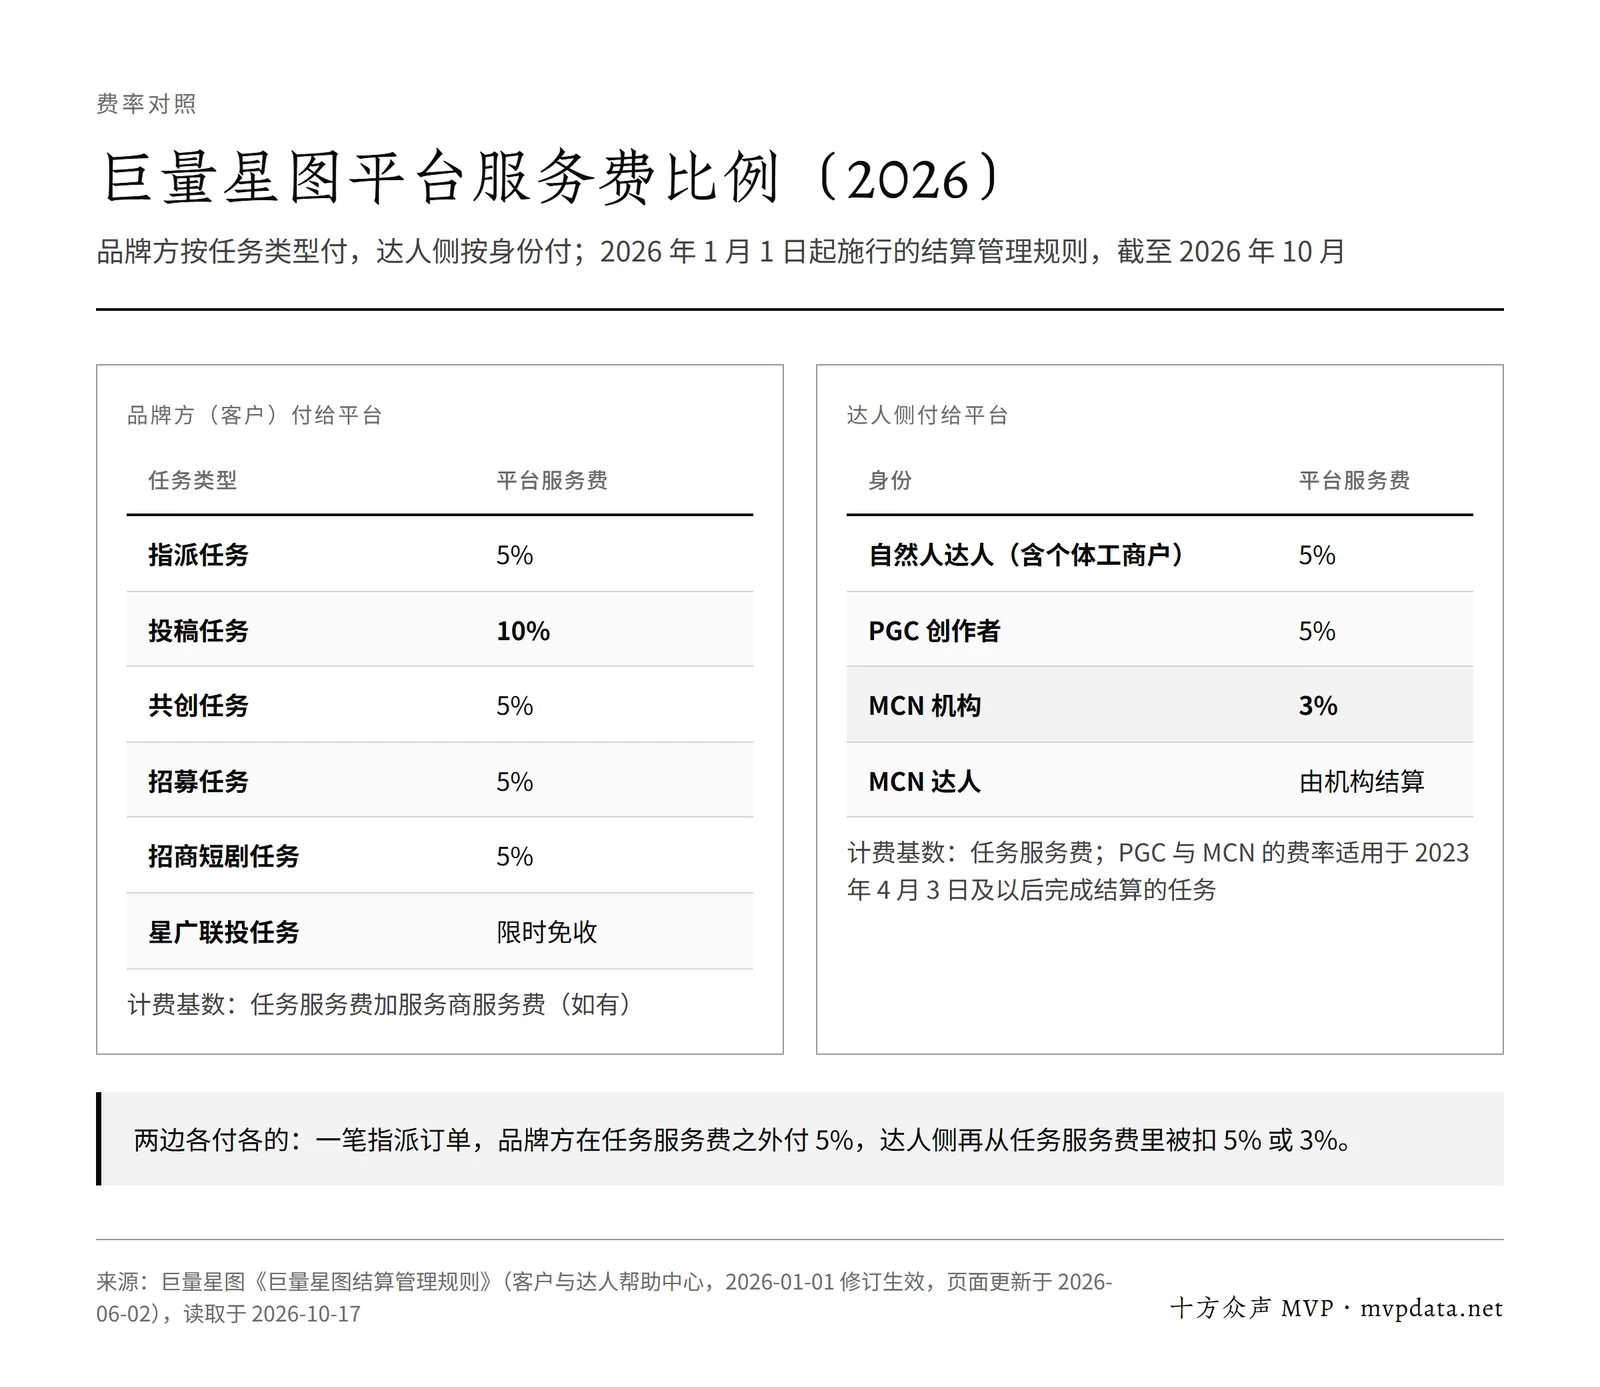The height and width of the screenshot is (1387, 1600).
Task: Select the 招募任务 row label
Action: pos(198,781)
